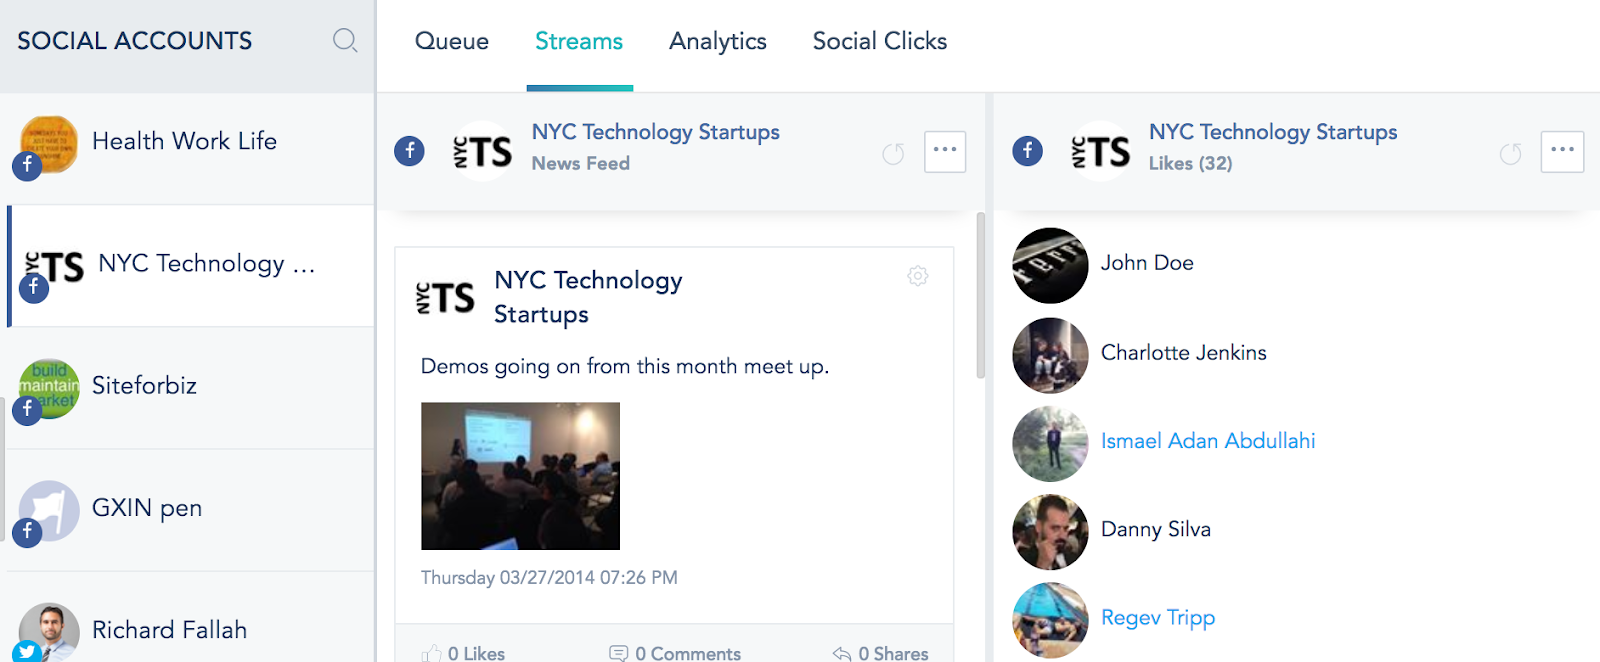
Task: Click the 0 Comments icon
Action: (619, 653)
